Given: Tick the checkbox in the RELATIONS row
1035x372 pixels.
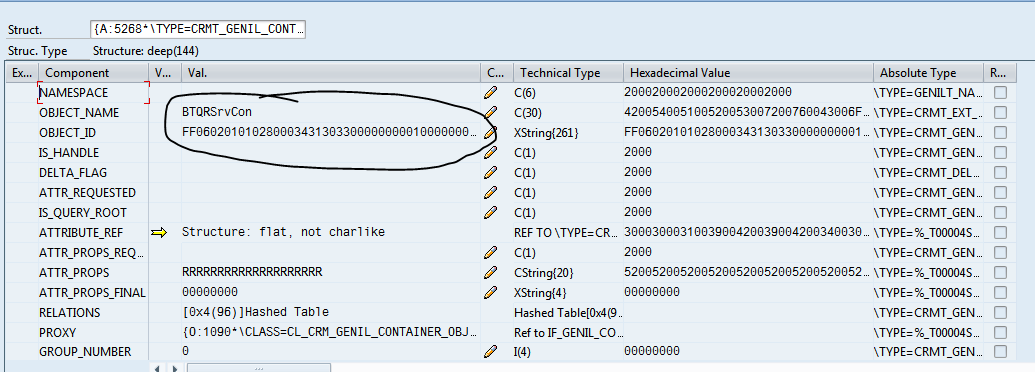Looking at the screenshot, I should point(1000,312).
